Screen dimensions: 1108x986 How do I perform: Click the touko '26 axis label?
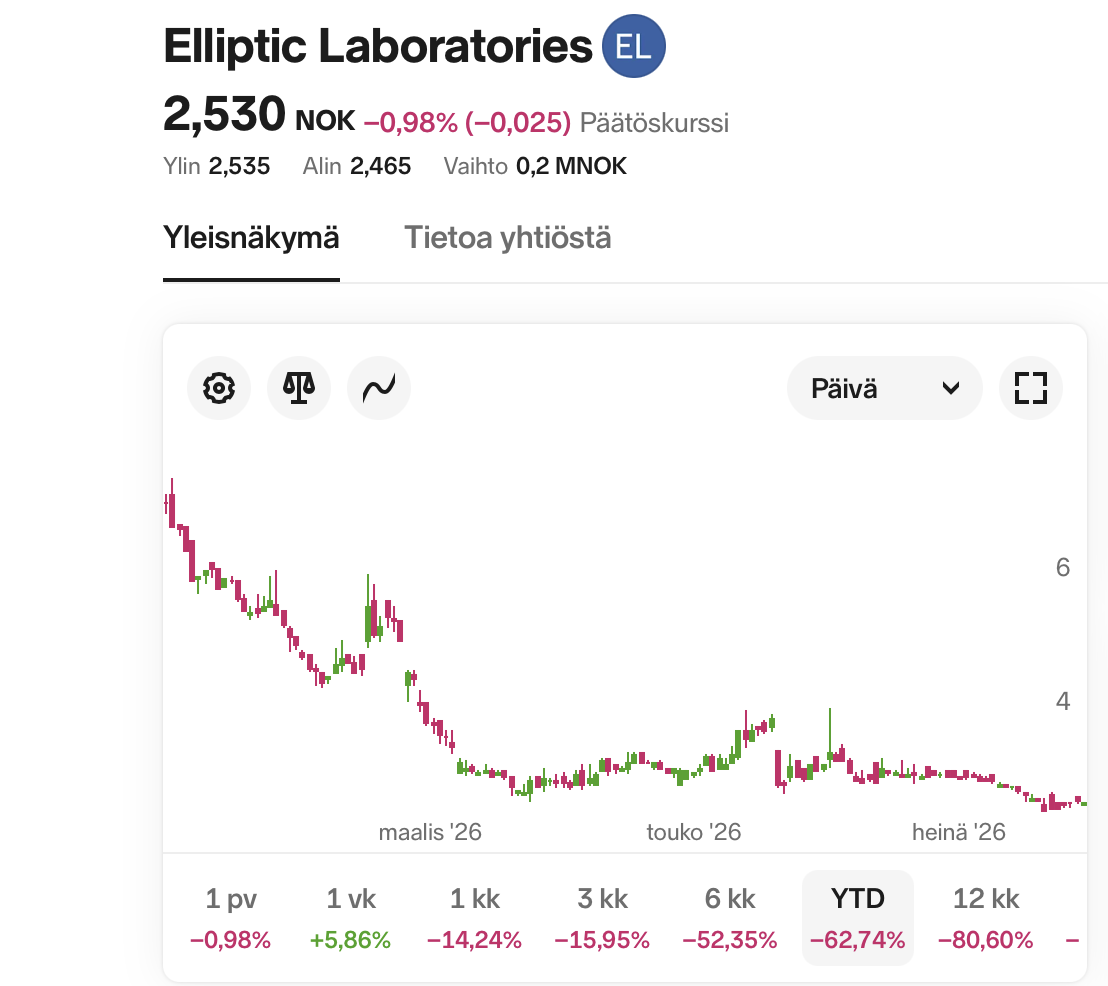tap(694, 832)
